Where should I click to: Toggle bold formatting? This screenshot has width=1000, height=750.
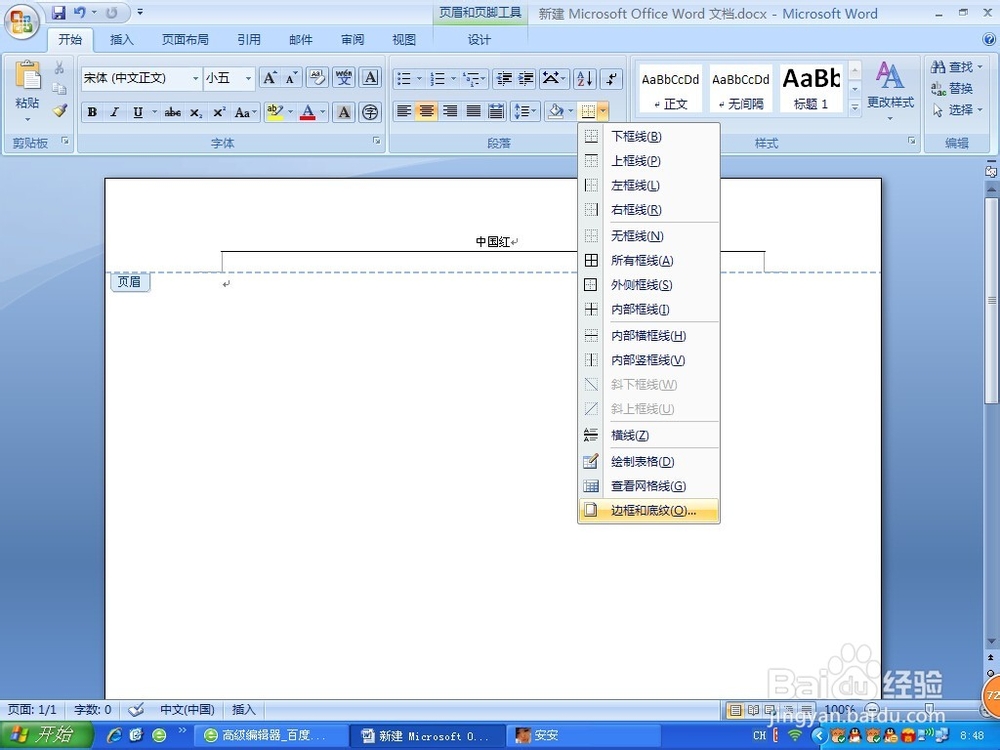pyautogui.click(x=91, y=112)
